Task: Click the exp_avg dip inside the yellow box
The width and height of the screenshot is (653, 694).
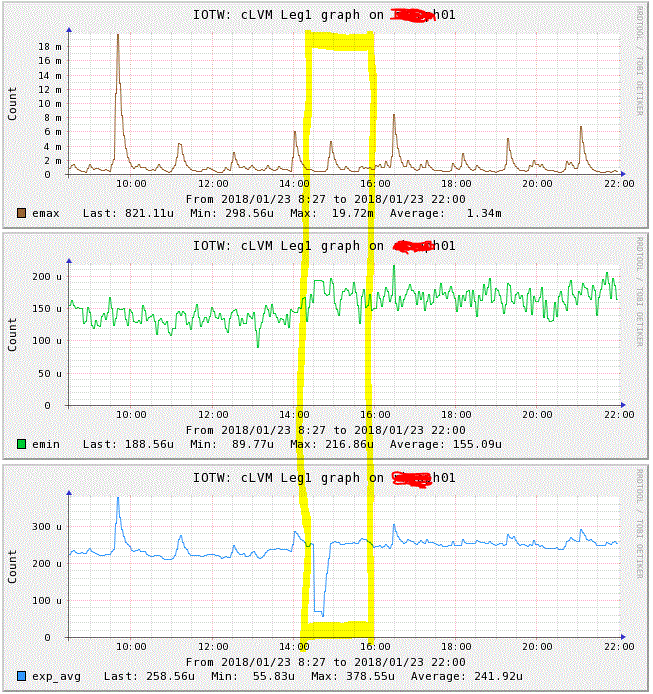Action: tap(318, 610)
